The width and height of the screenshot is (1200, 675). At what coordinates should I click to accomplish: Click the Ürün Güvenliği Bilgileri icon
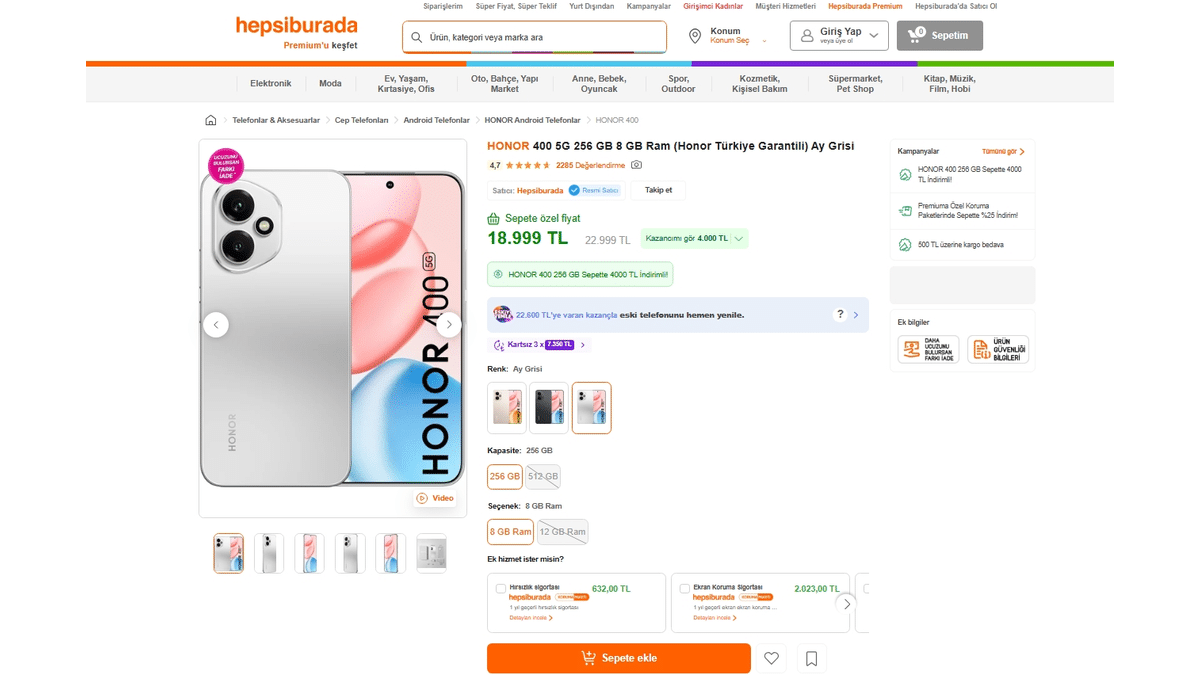pos(999,348)
